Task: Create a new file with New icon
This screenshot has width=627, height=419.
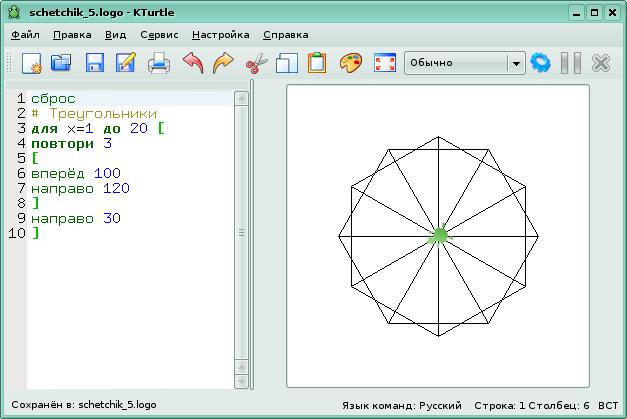Action: click(x=31, y=63)
